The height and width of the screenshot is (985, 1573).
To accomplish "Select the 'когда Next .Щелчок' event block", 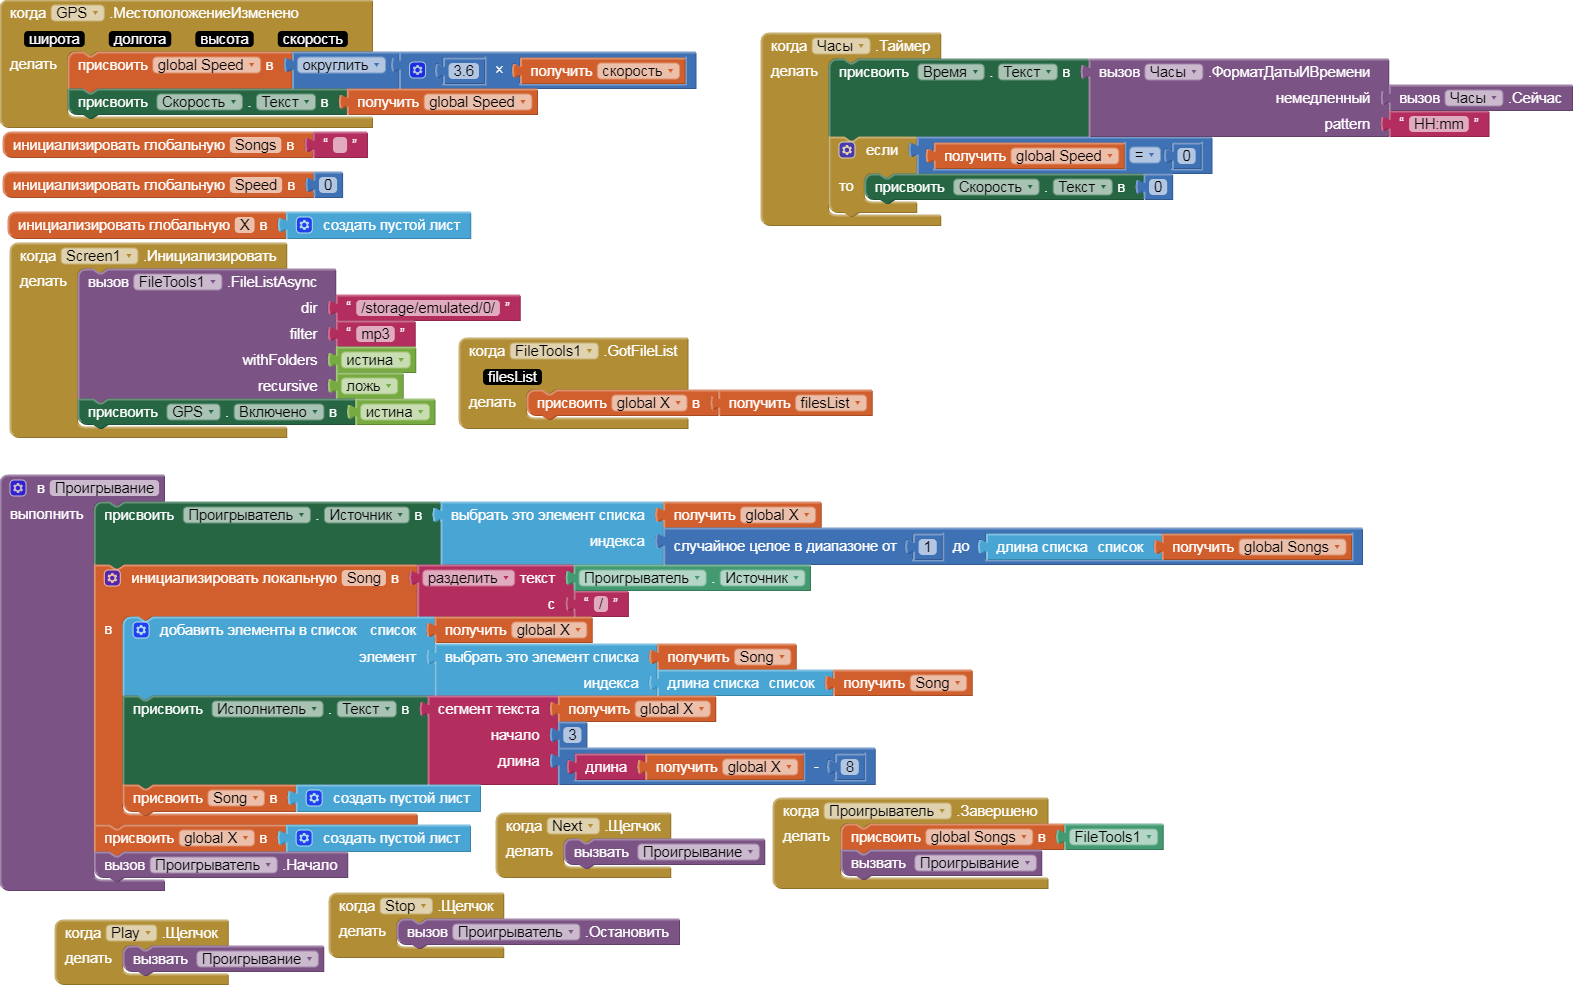I will tap(522, 826).
